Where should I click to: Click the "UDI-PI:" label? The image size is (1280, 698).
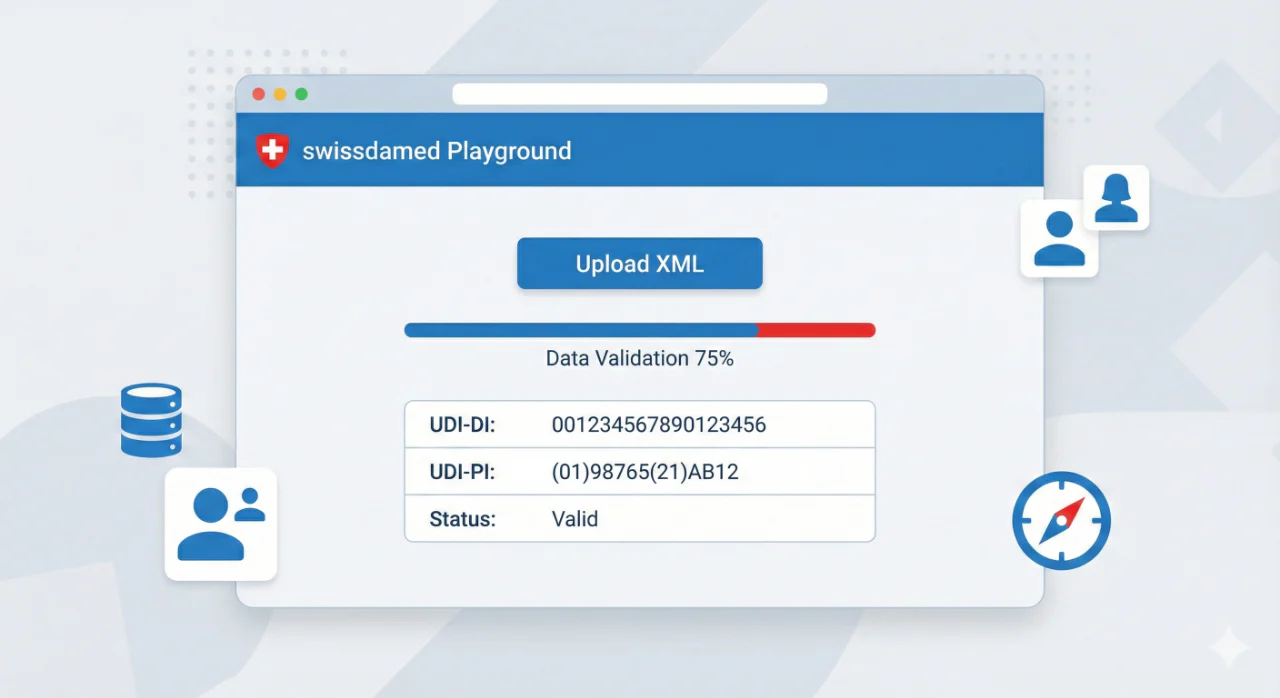click(463, 472)
